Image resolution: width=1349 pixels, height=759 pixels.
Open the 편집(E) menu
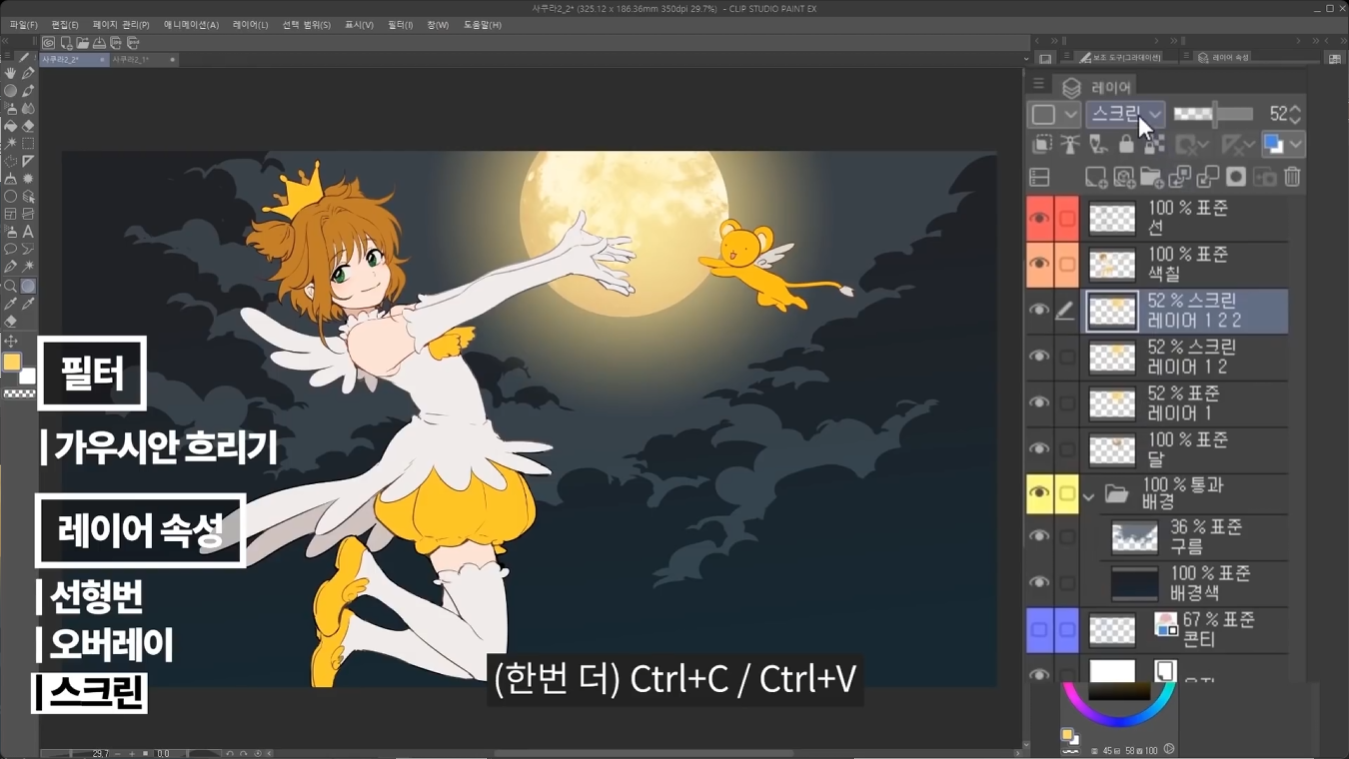(x=65, y=25)
